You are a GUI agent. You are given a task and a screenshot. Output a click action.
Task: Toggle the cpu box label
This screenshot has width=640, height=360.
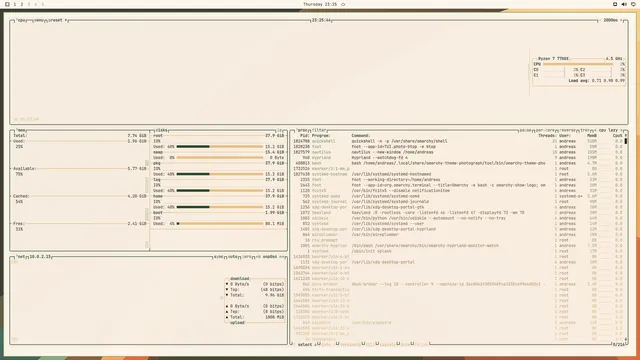coord(21,20)
